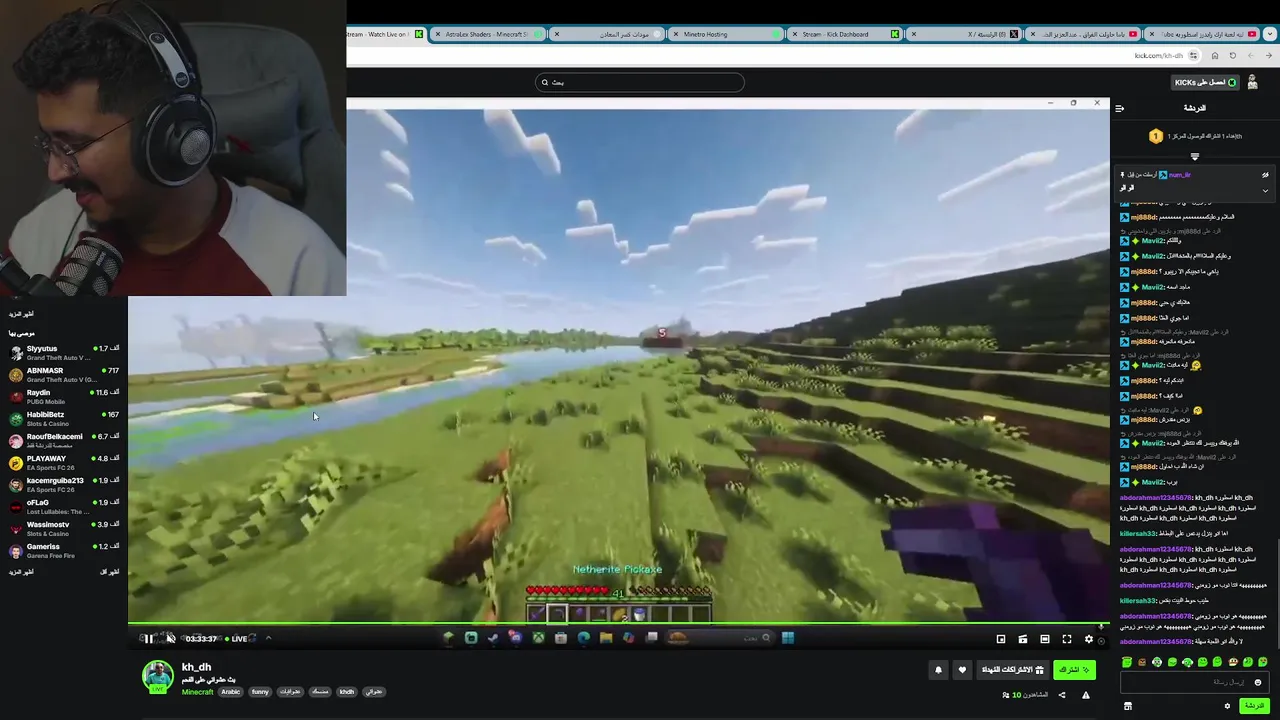This screenshot has height=720, width=1280.
Task: Expand the gift leaderboard arrow
Action: 1194,157
